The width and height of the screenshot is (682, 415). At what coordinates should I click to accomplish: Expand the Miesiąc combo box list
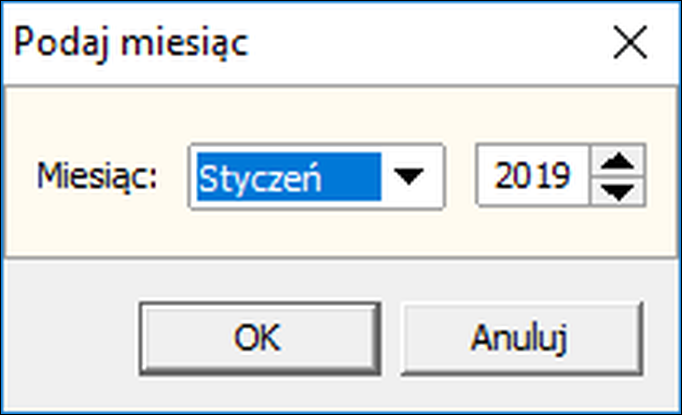click(x=408, y=178)
